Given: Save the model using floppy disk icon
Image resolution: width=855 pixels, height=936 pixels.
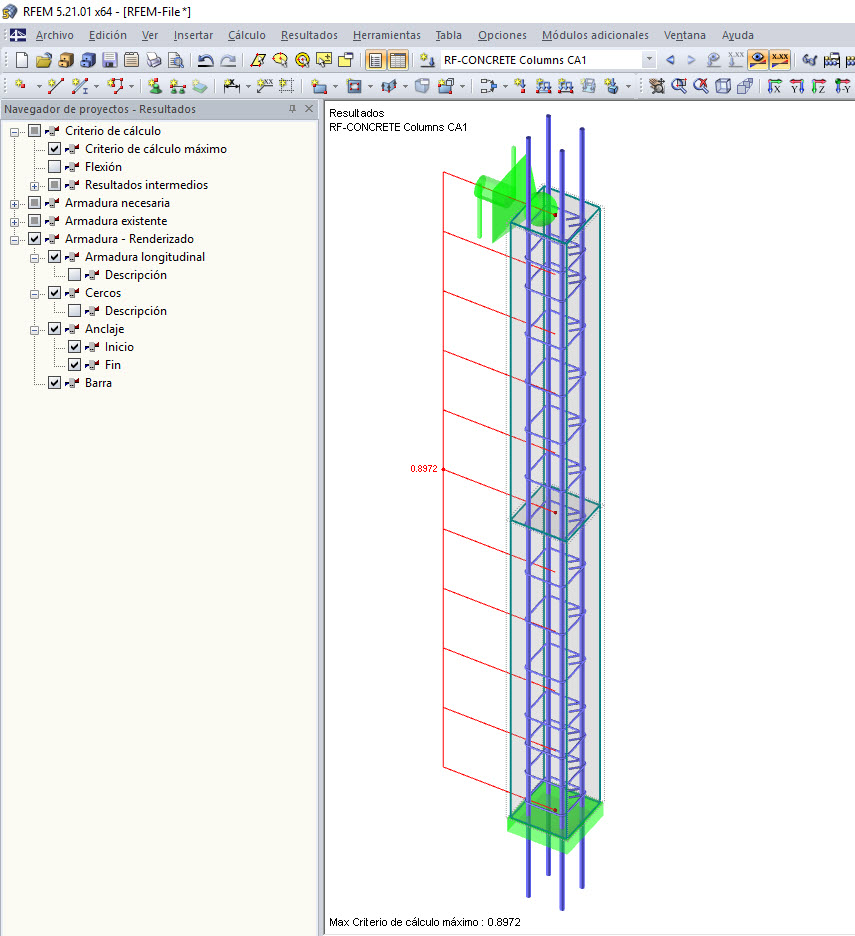Looking at the screenshot, I should pyautogui.click(x=109, y=60).
